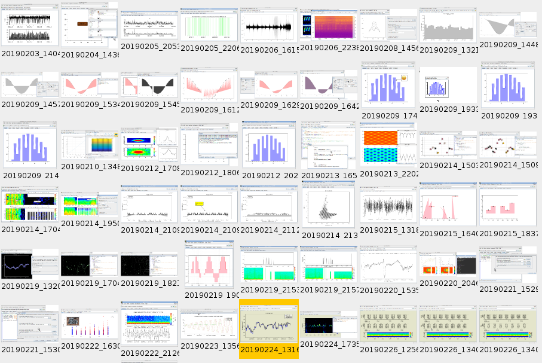Click the 20190220_153 jagged line plot thumbnail
This screenshot has width=542, height=363.
tap(389, 265)
